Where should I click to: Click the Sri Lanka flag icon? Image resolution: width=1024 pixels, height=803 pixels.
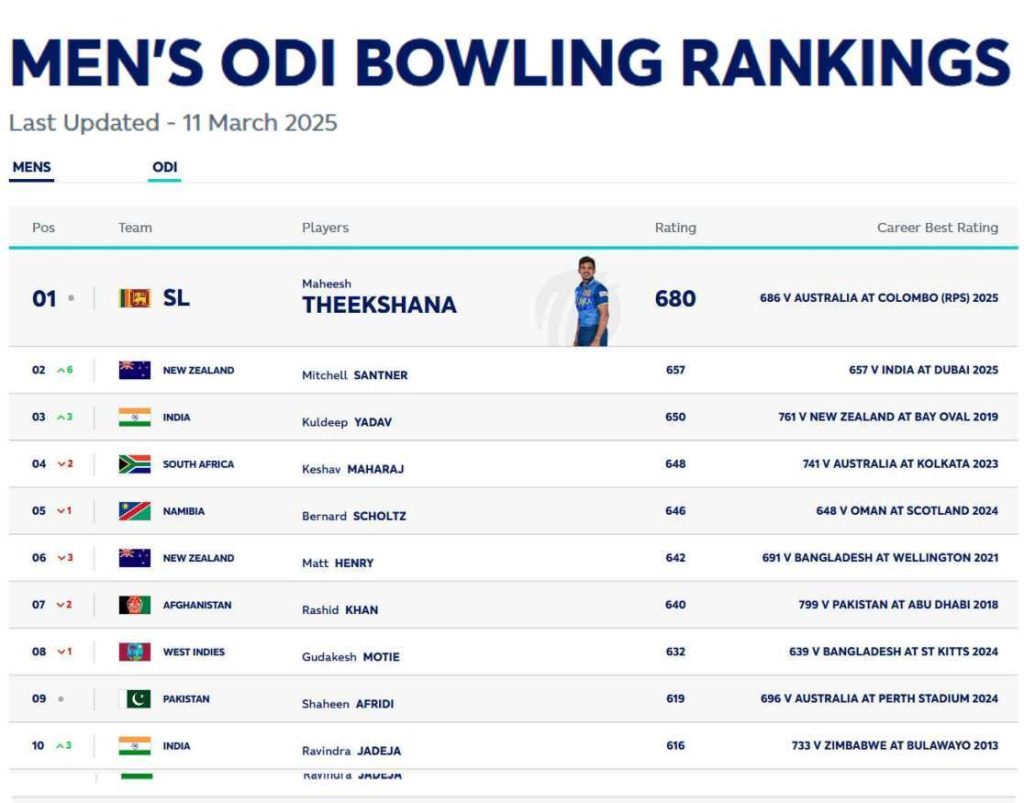[134, 298]
